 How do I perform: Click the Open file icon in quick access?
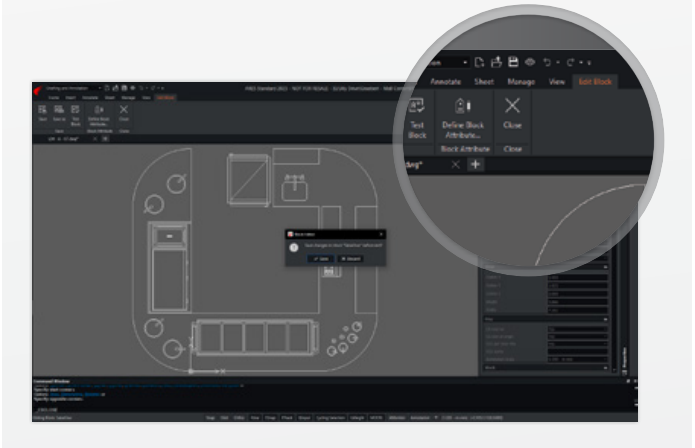496,62
